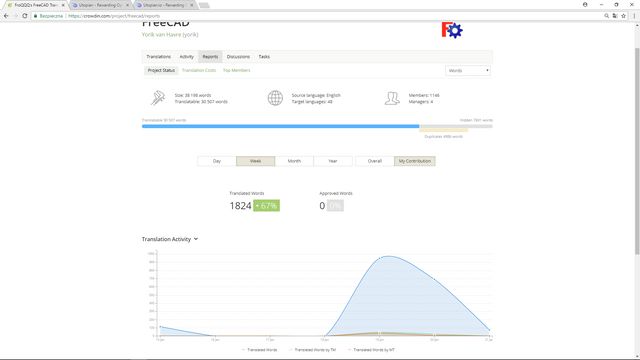
Task: Click the Members 1146 text
Action: click(424, 95)
